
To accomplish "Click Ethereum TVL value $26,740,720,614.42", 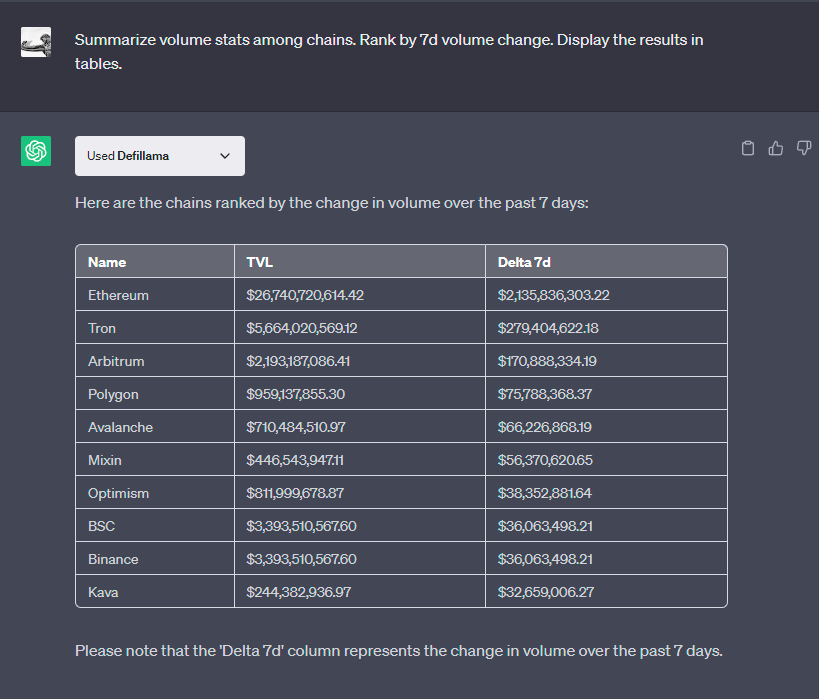I will point(305,295).
